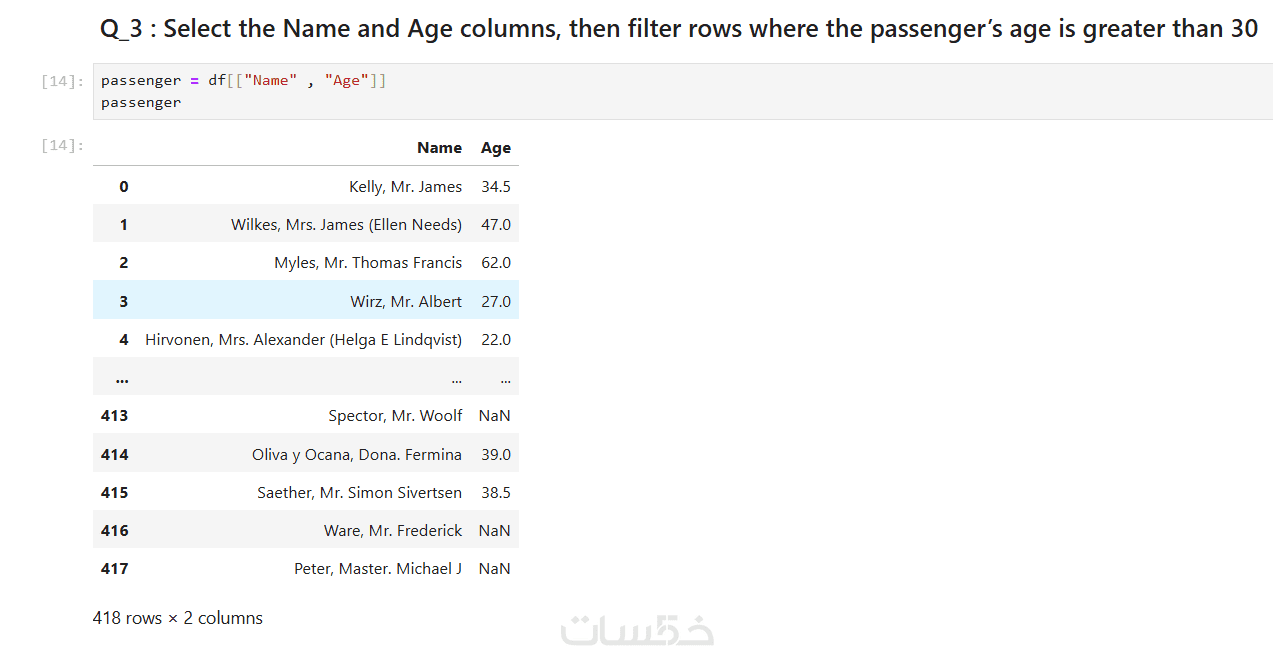Click the name Kelly, Mr. James

(405, 187)
